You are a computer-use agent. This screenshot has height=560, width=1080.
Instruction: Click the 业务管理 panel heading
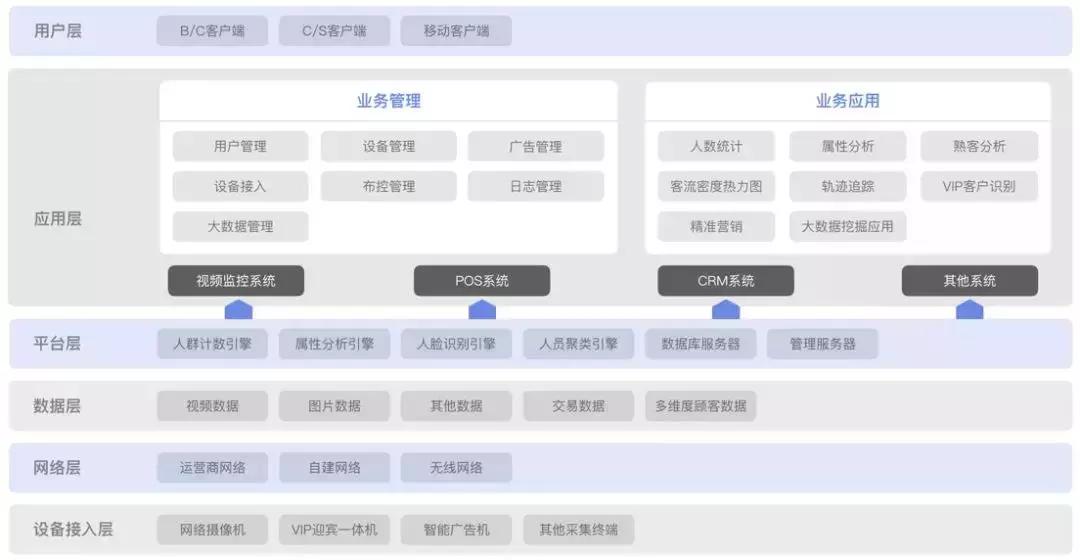click(x=388, y=101)
